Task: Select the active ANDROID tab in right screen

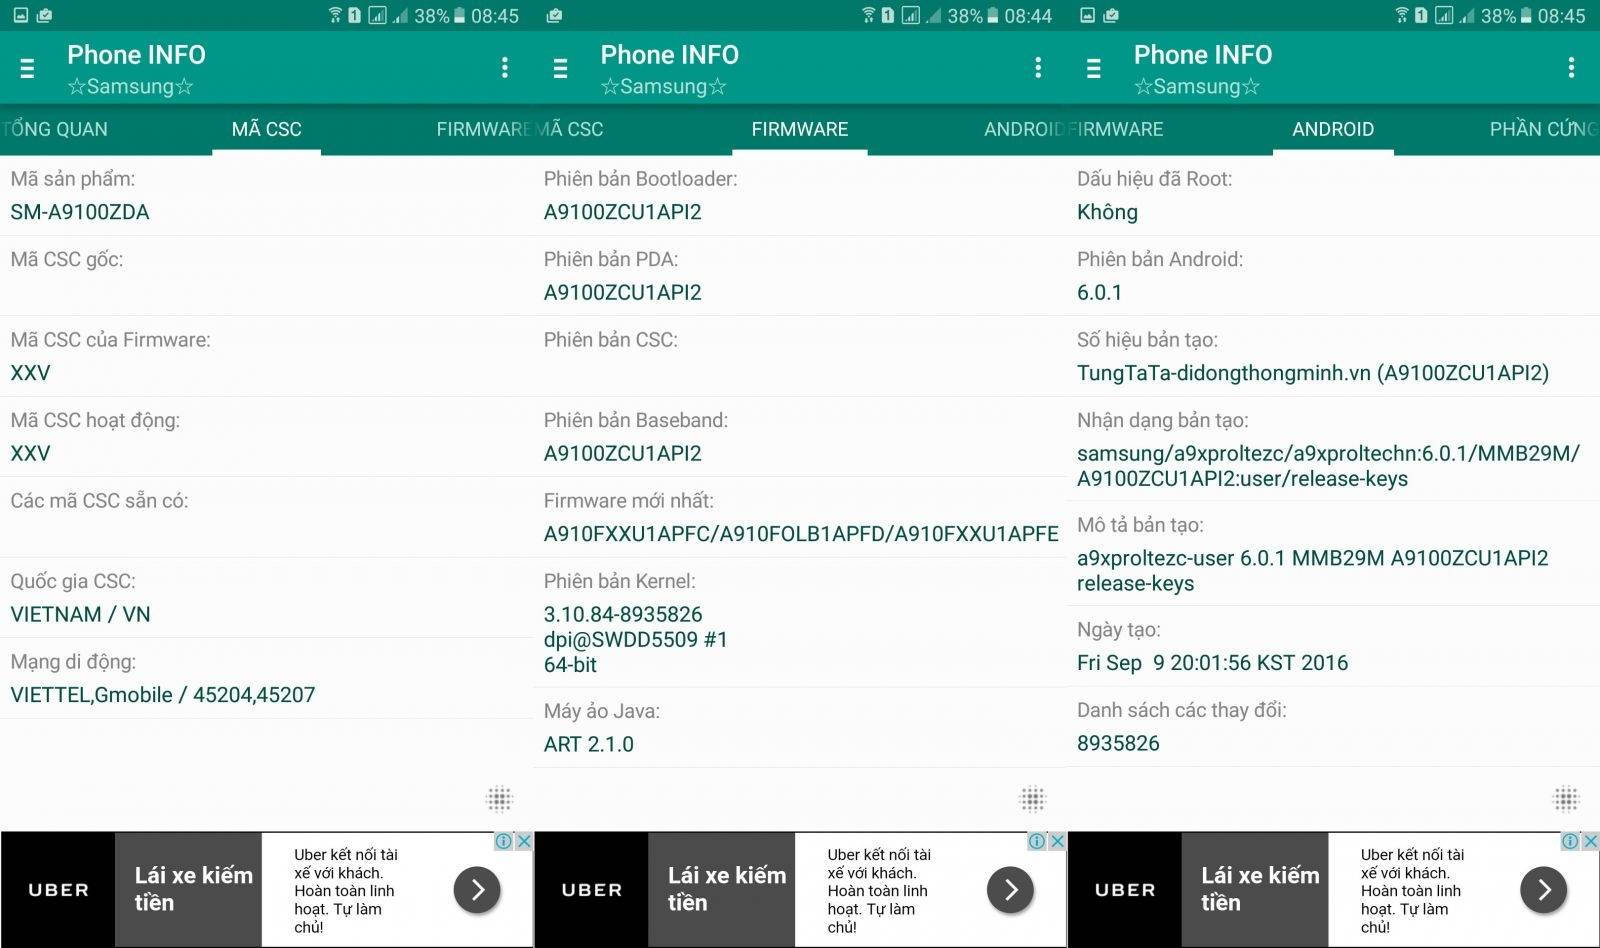Action: click(x=1333, y=129)
